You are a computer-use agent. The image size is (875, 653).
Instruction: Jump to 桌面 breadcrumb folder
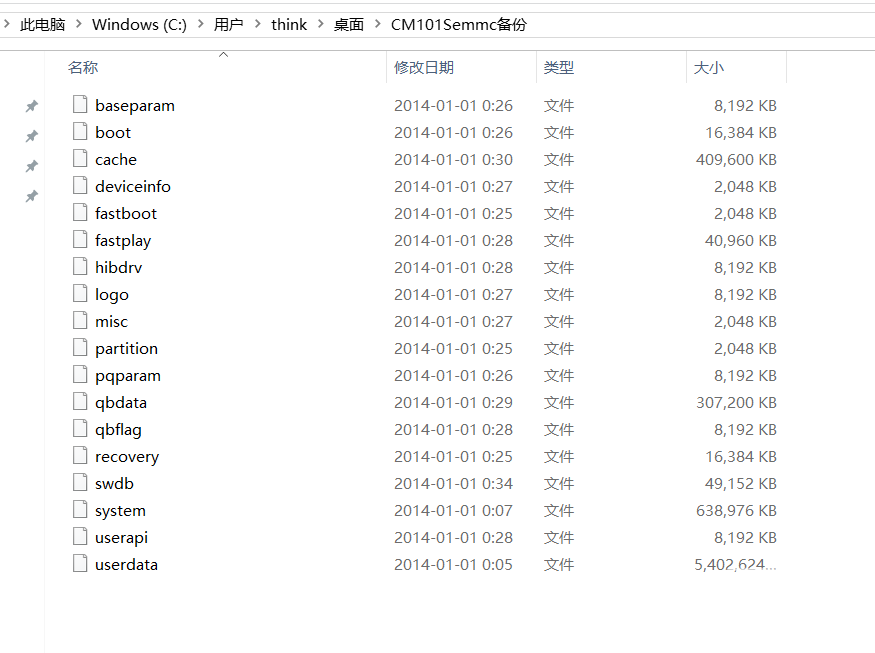349,25
